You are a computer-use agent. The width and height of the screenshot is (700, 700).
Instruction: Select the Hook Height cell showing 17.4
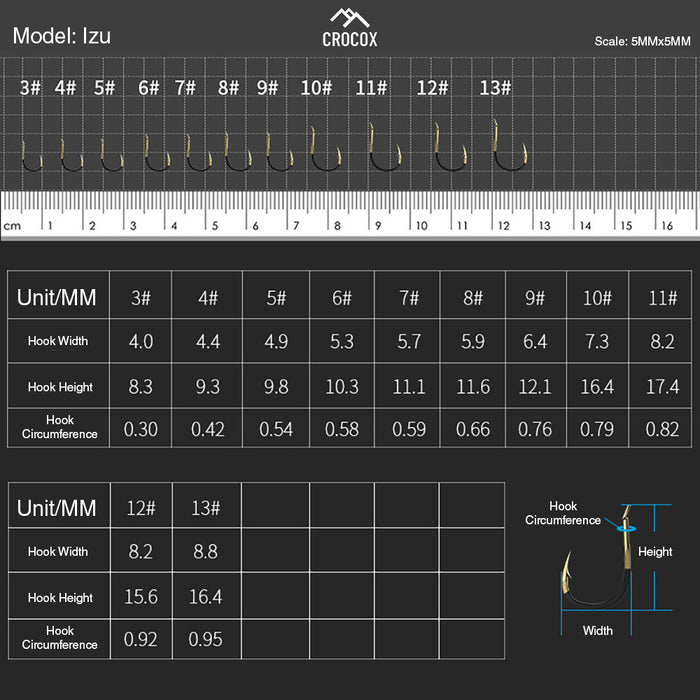[662, 387]
